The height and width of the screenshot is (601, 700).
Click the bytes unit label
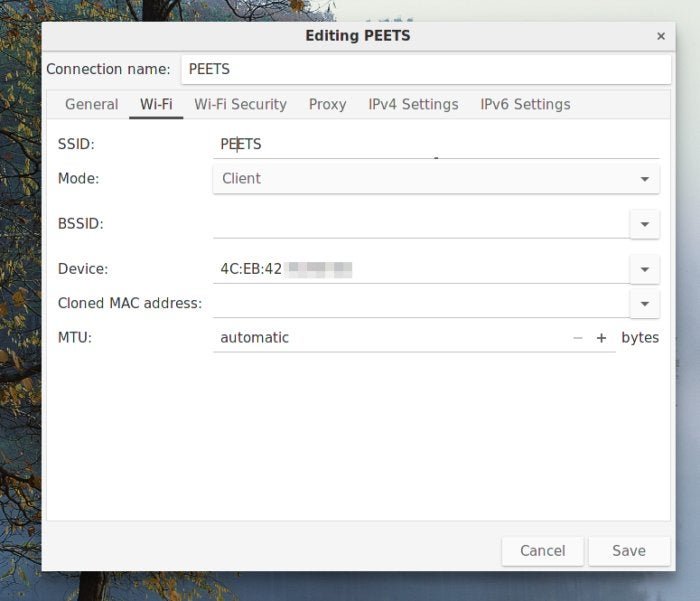(x=640, y=338)
